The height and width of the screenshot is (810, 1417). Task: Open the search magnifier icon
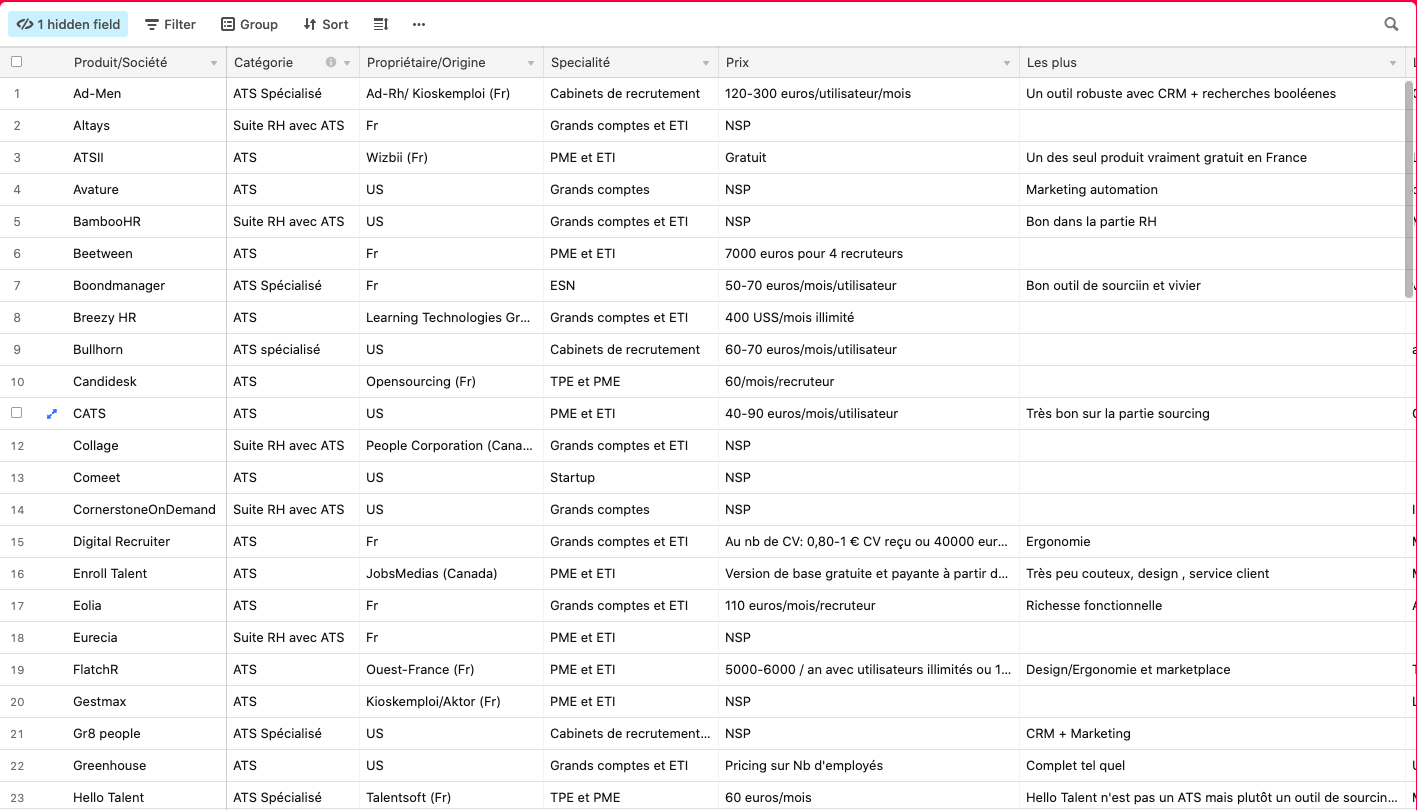point(1391,24)
